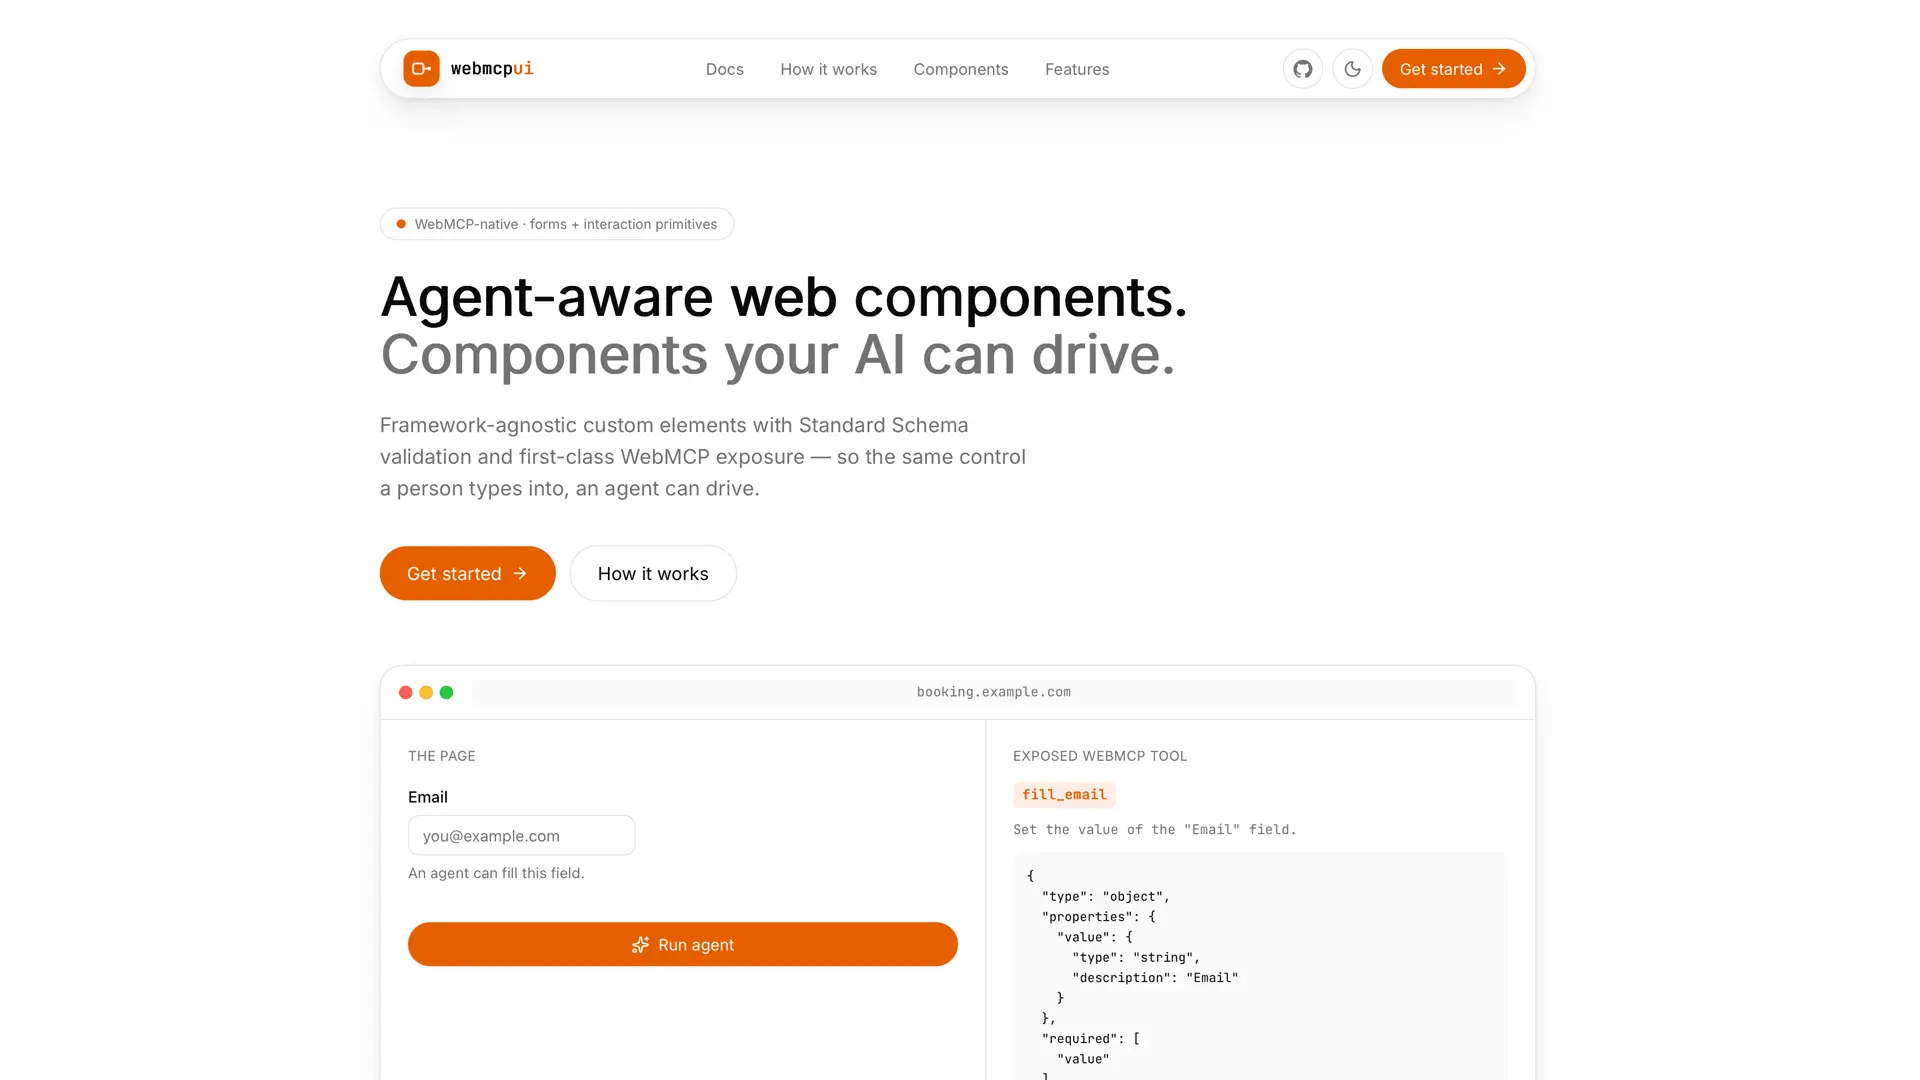Screen dimensions: 1920x1080
Task: Click the yellow window dot in demo
Action: (x=426, y=692)
